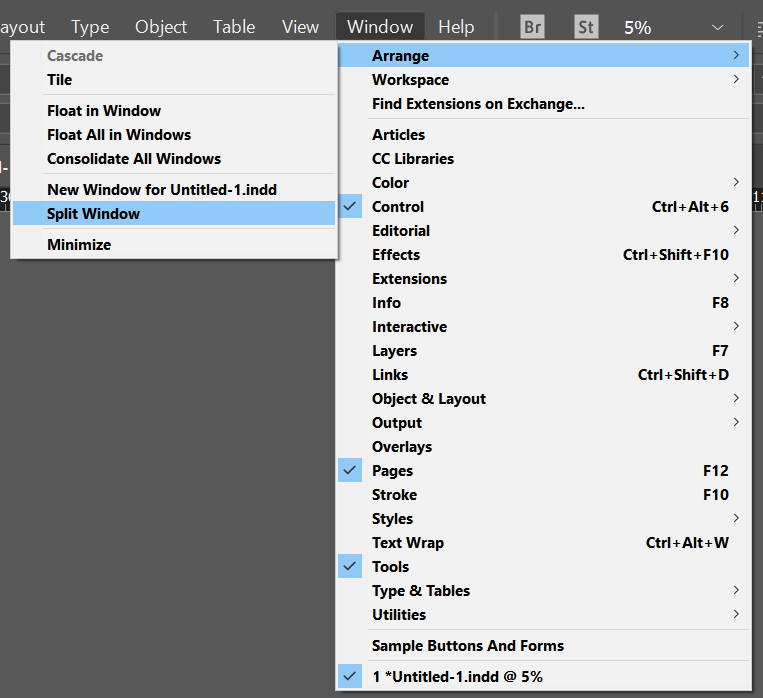Open the Links panel

544,375
